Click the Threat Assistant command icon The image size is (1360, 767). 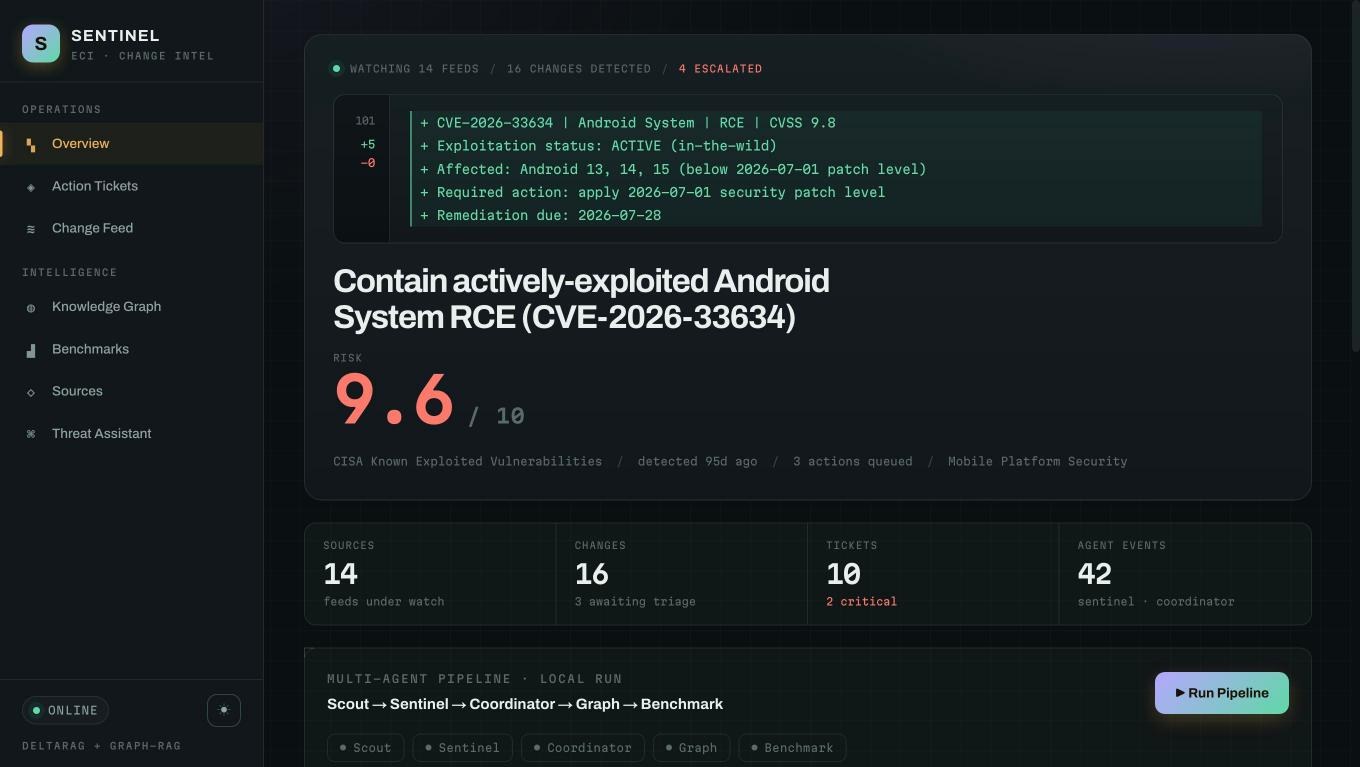point(31,434)
